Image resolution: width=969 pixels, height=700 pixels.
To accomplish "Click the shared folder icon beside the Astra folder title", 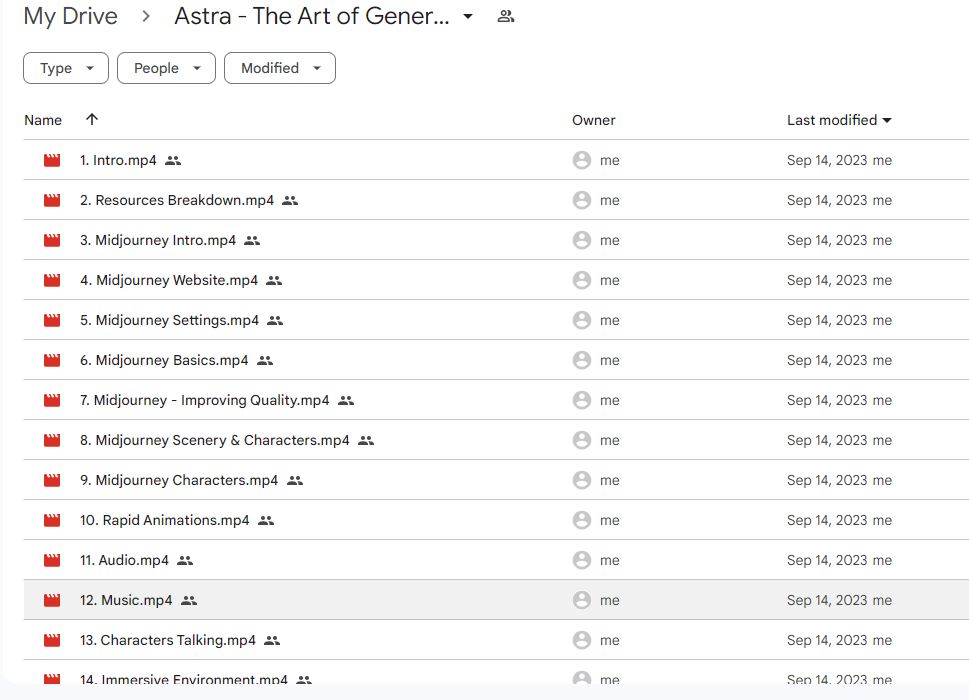I will tap(506, 16).
